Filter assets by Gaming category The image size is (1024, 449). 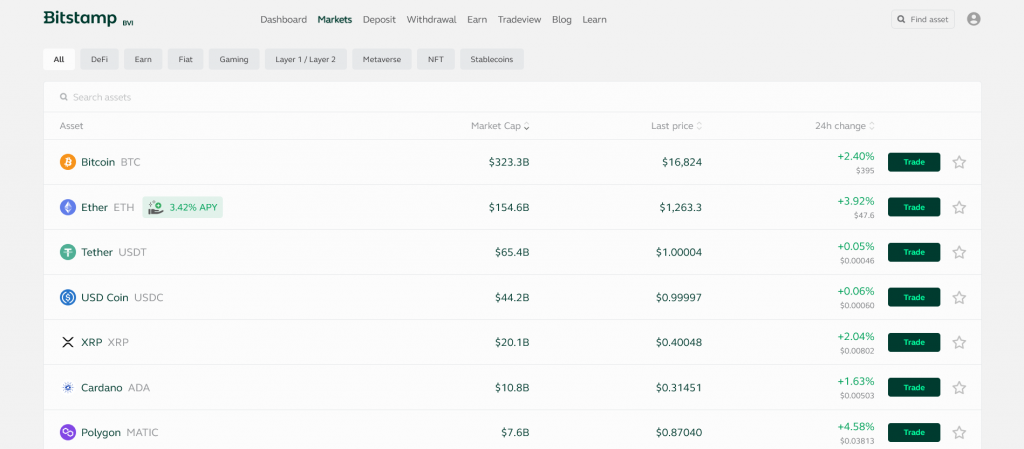(x=234, y=59)
